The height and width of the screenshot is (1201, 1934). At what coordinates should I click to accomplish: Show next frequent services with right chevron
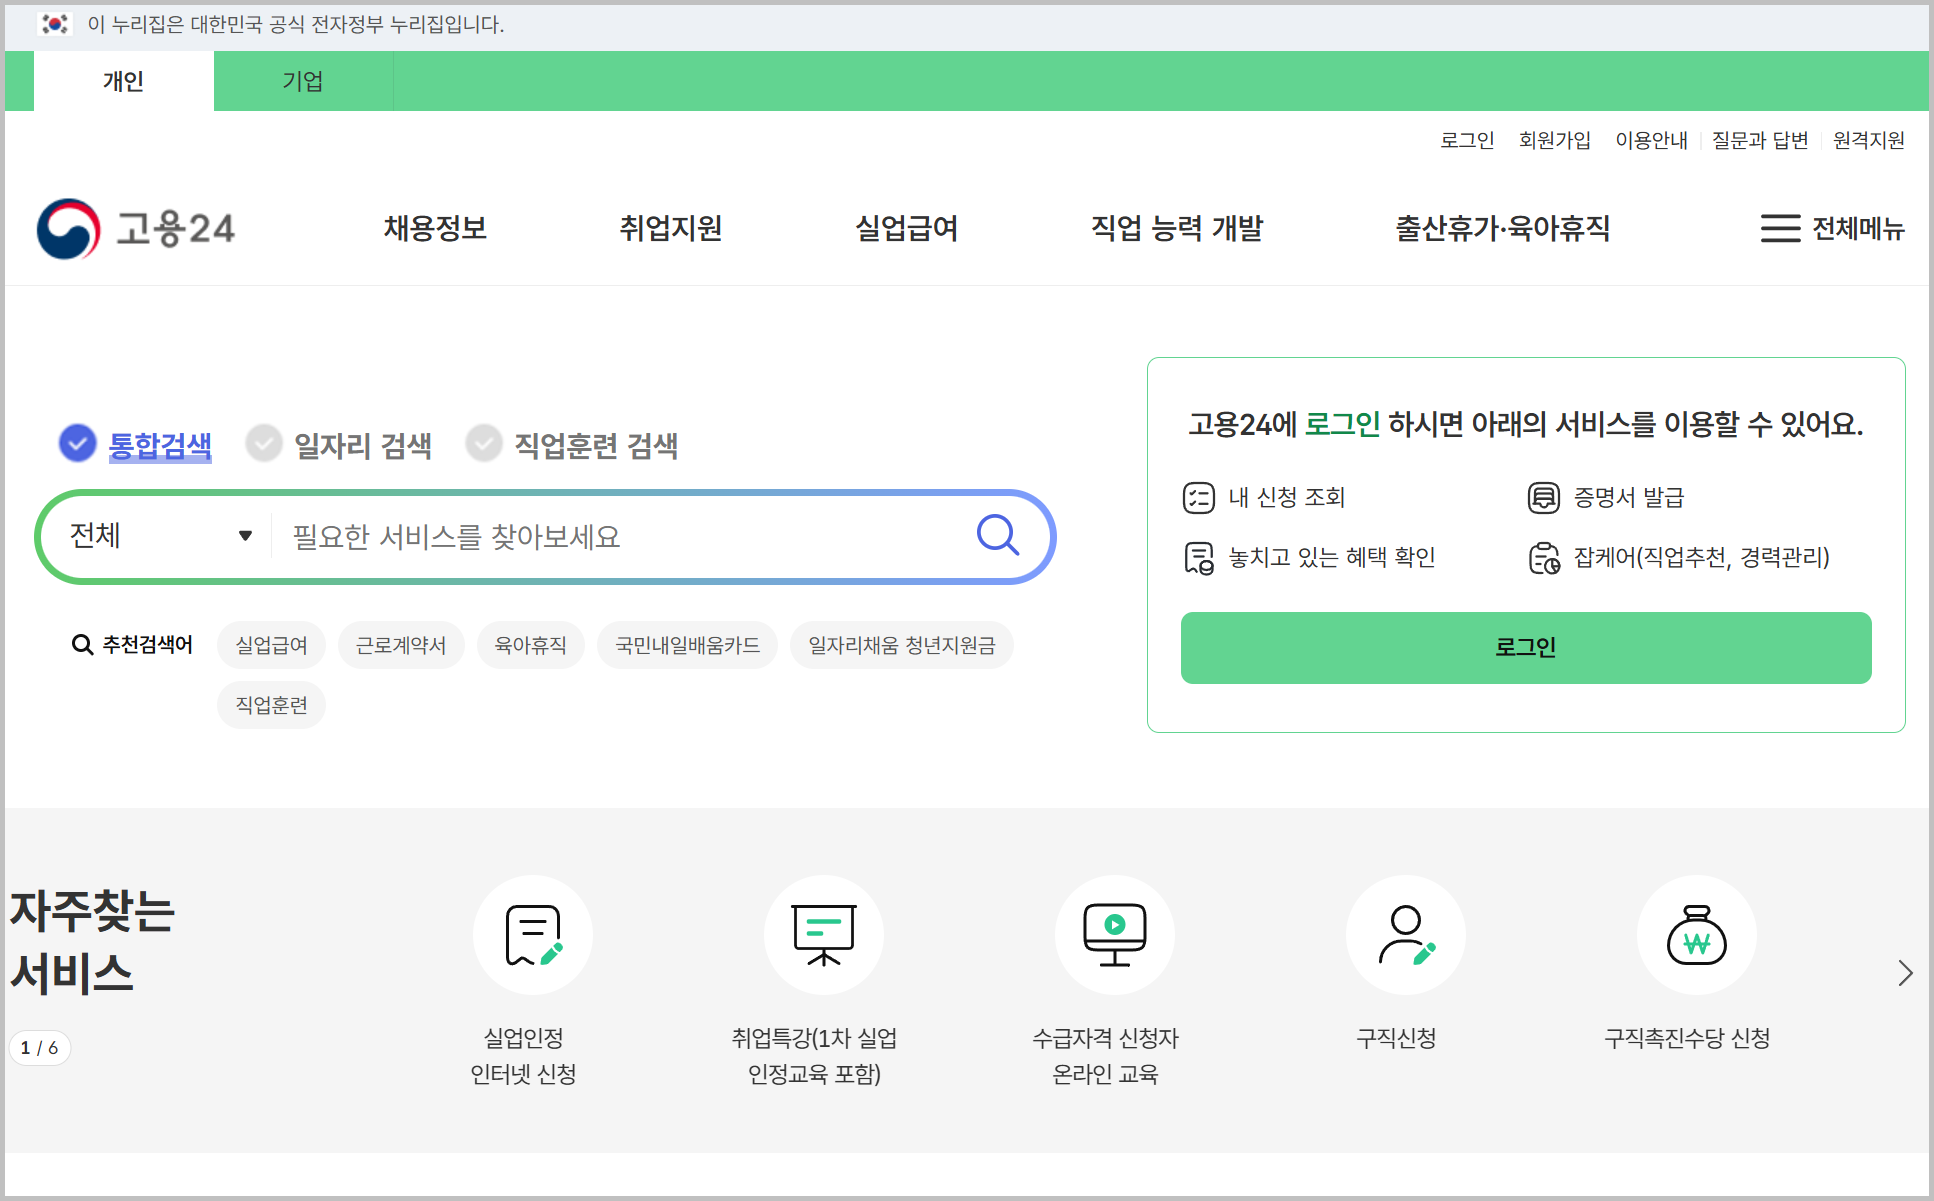click(1904, 973)
